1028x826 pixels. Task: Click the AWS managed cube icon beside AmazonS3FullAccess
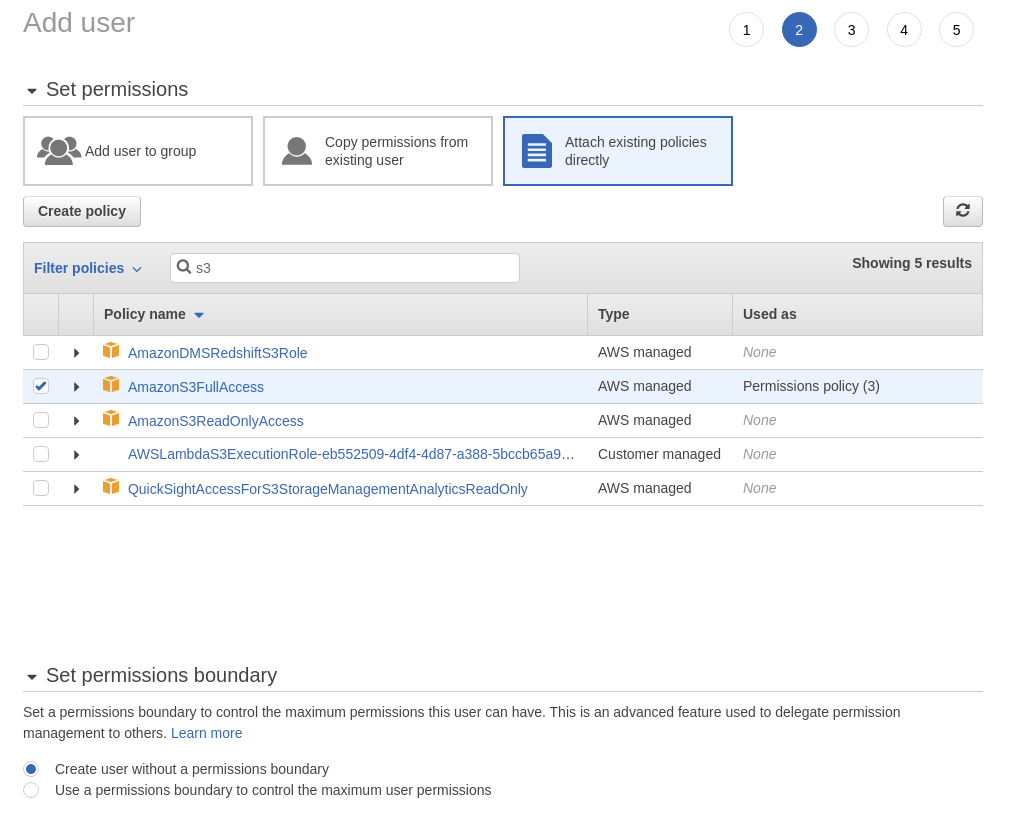(111, 385)
